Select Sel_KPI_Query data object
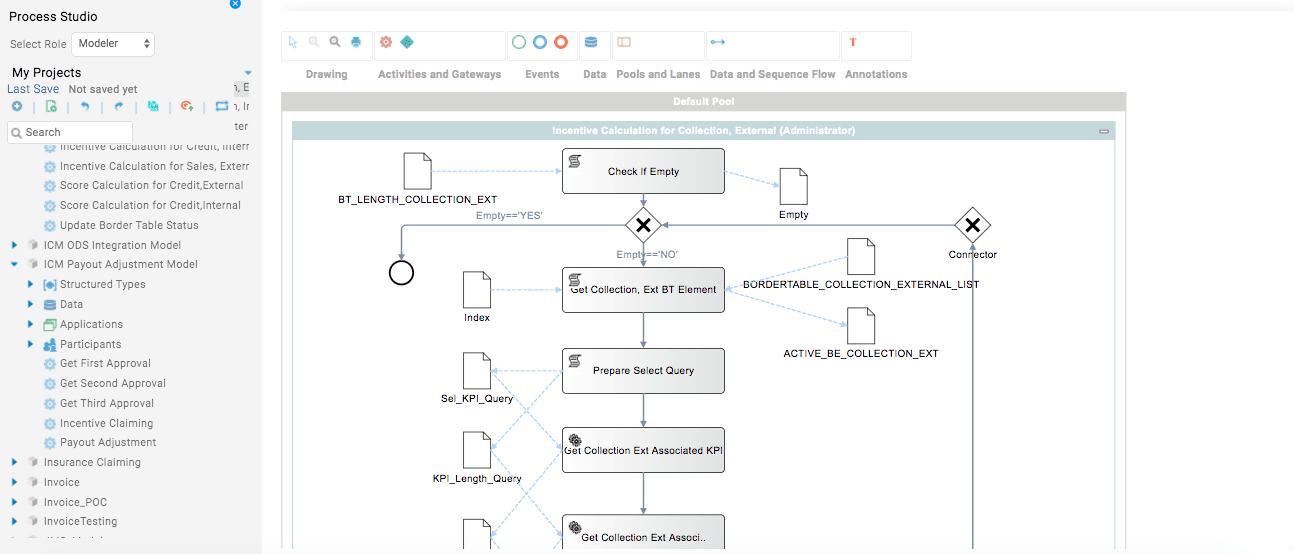The height and width of the screenshot is (554, 1294). pyautogui.click(x=477, y=370)
